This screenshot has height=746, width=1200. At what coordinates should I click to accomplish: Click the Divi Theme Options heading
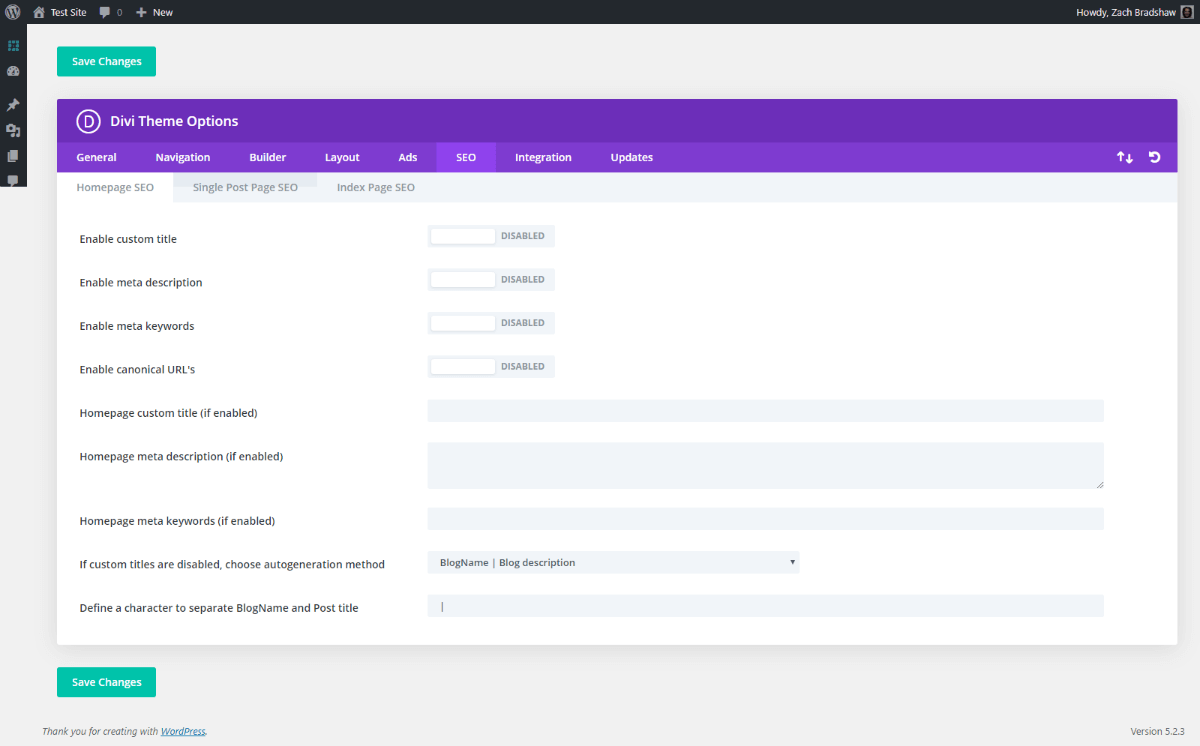174,121
